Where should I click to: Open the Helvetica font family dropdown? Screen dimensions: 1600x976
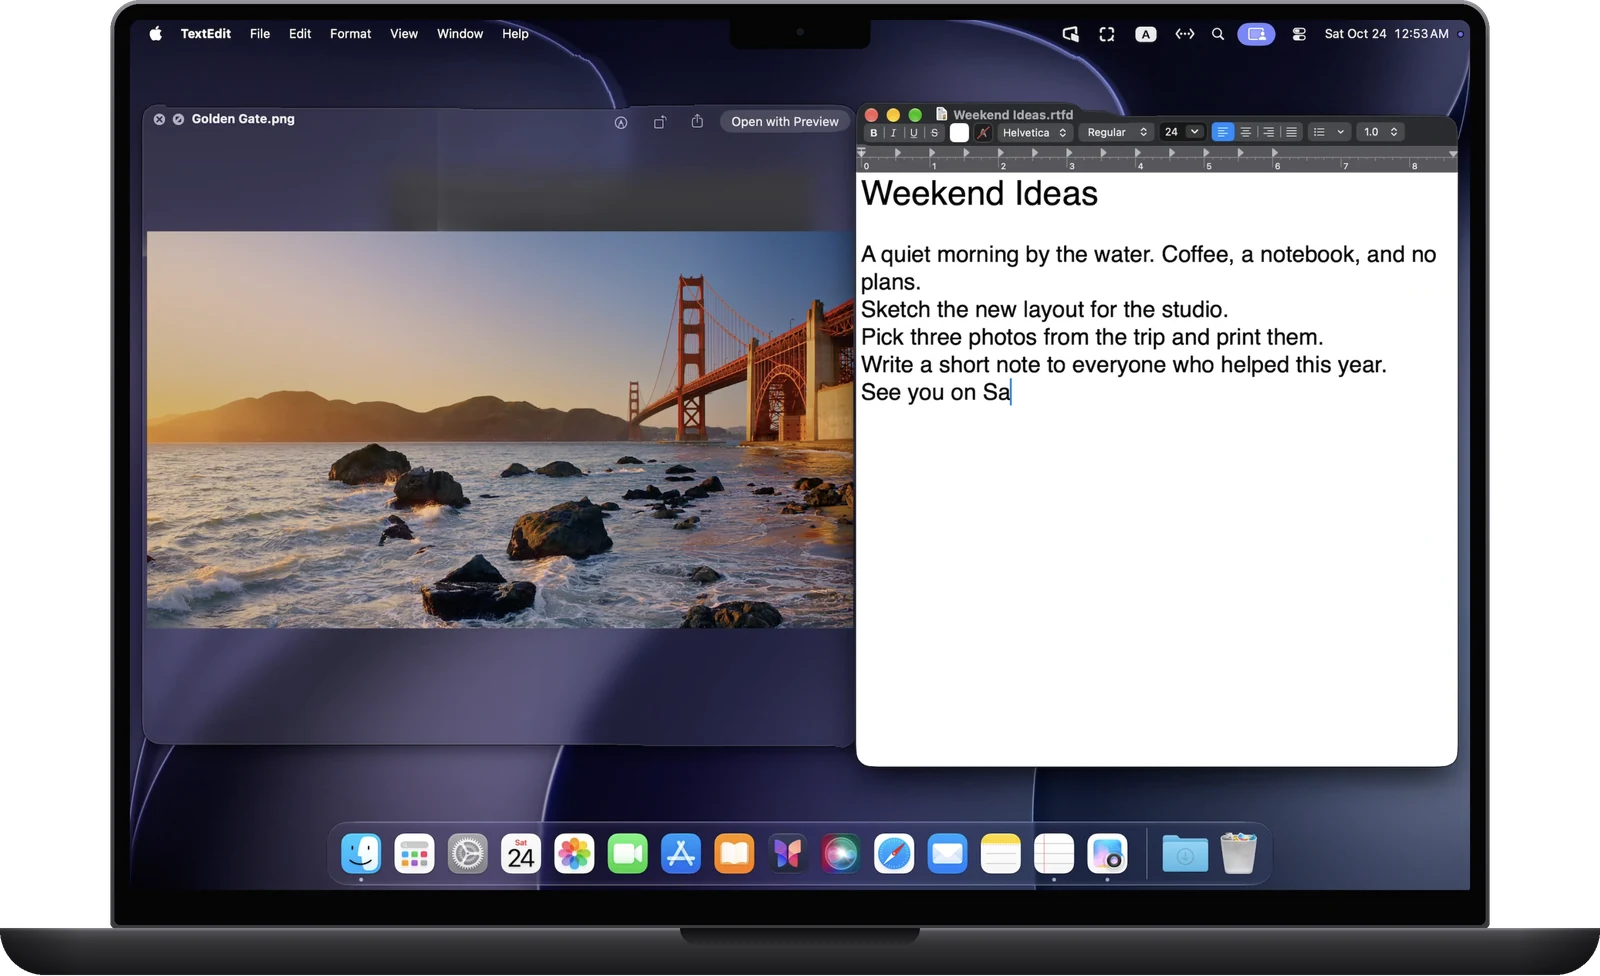point(1035,133)
